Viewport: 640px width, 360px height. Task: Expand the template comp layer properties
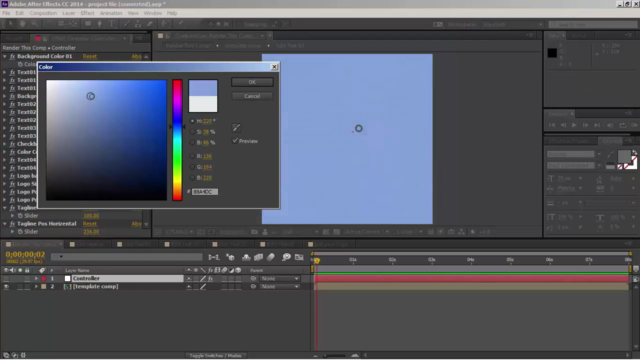[x=36, y=287]
